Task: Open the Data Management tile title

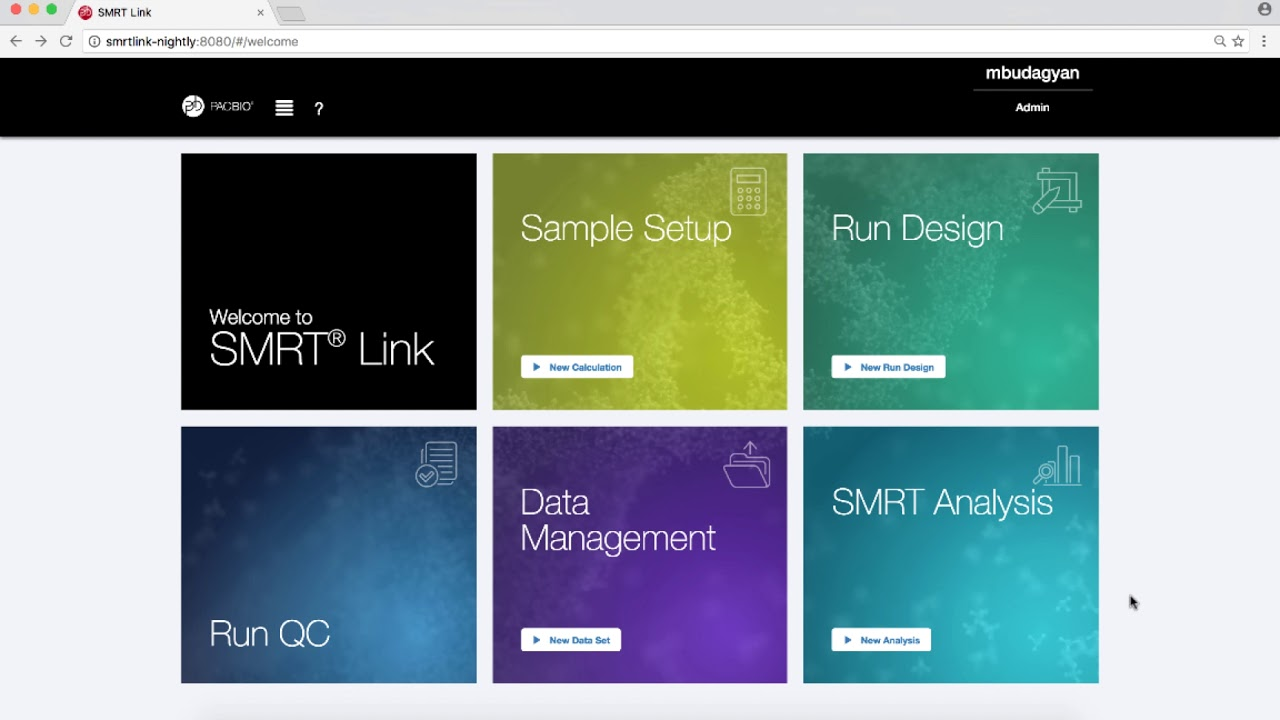Action: pos(618,520)
